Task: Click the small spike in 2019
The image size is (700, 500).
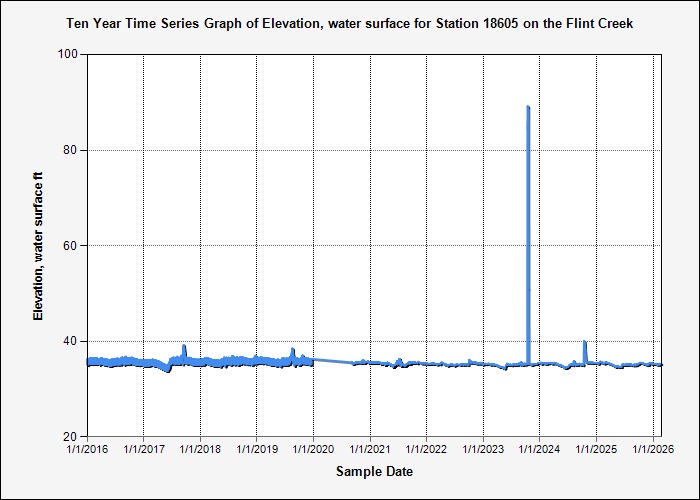Action: pyautogui.click(x=293, y=350)
